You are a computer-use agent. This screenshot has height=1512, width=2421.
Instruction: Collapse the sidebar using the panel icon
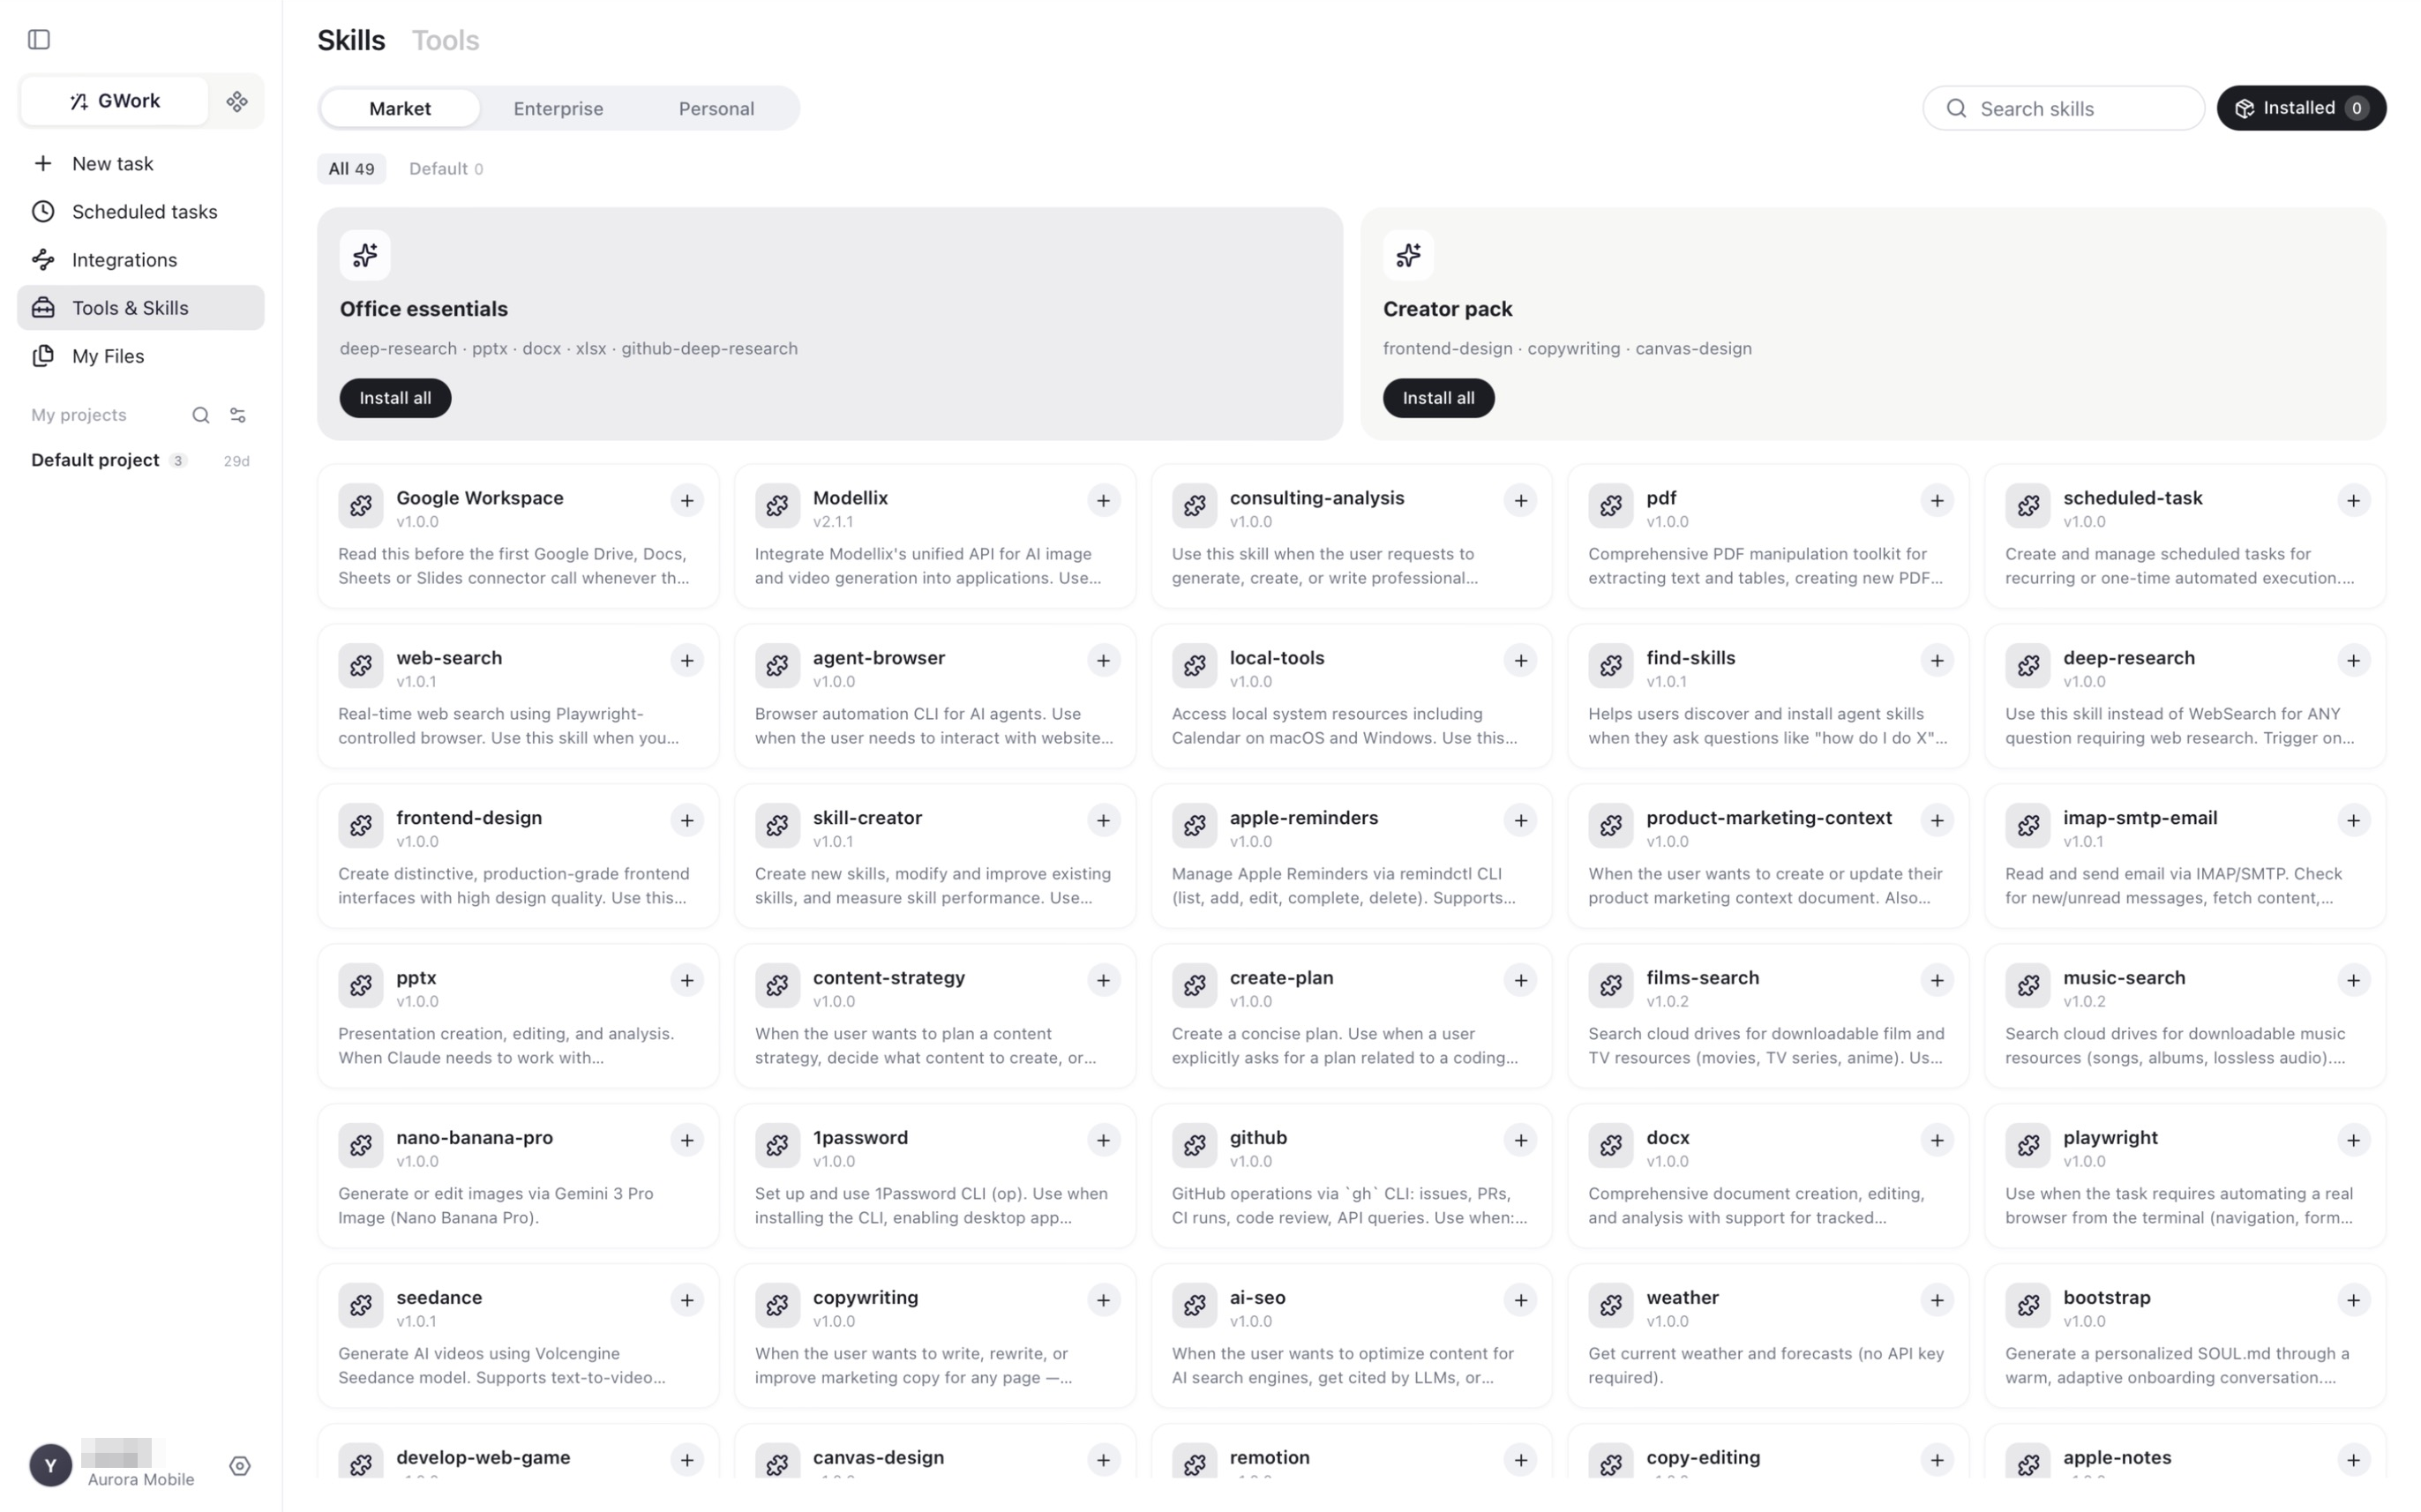pos(39,39)
